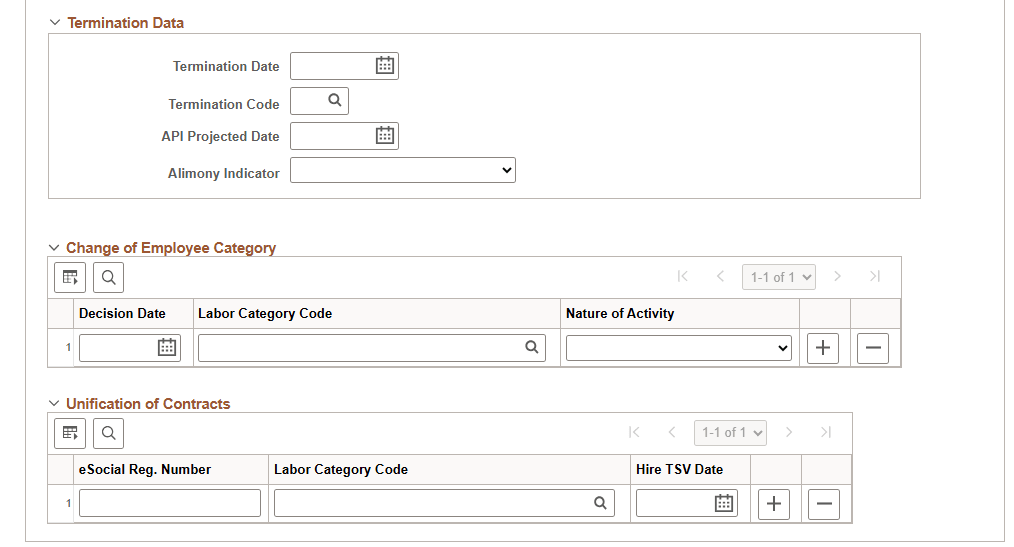Open the Nature of Activity dropdown
The height and width of the screenshot is (547, 1014).
(678, 348)
